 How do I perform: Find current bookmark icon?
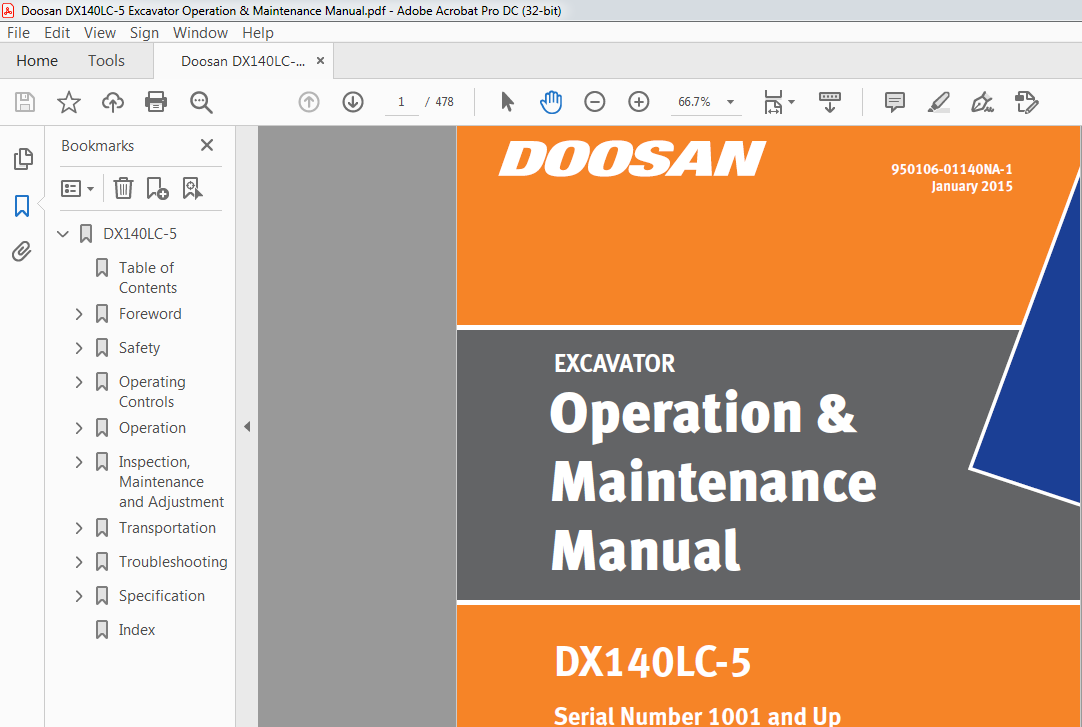[x=192, y=188]
